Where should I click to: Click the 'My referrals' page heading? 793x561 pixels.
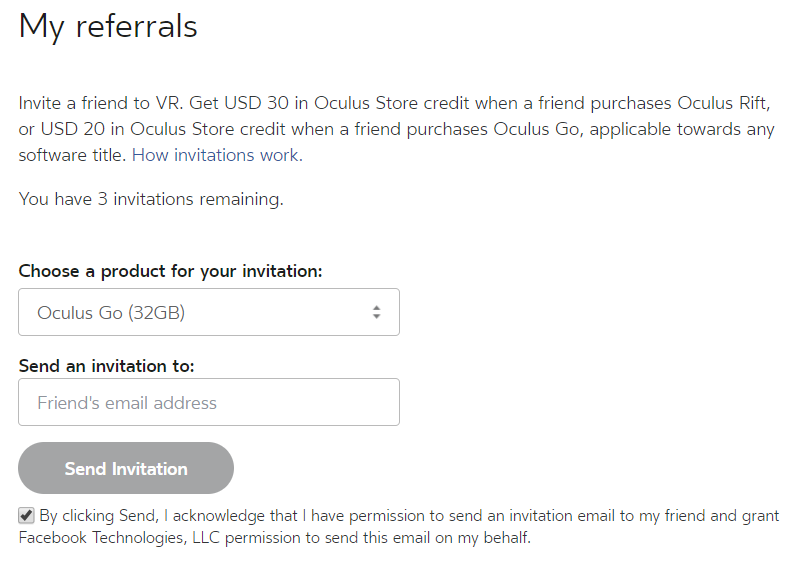[x=108, y=26]
